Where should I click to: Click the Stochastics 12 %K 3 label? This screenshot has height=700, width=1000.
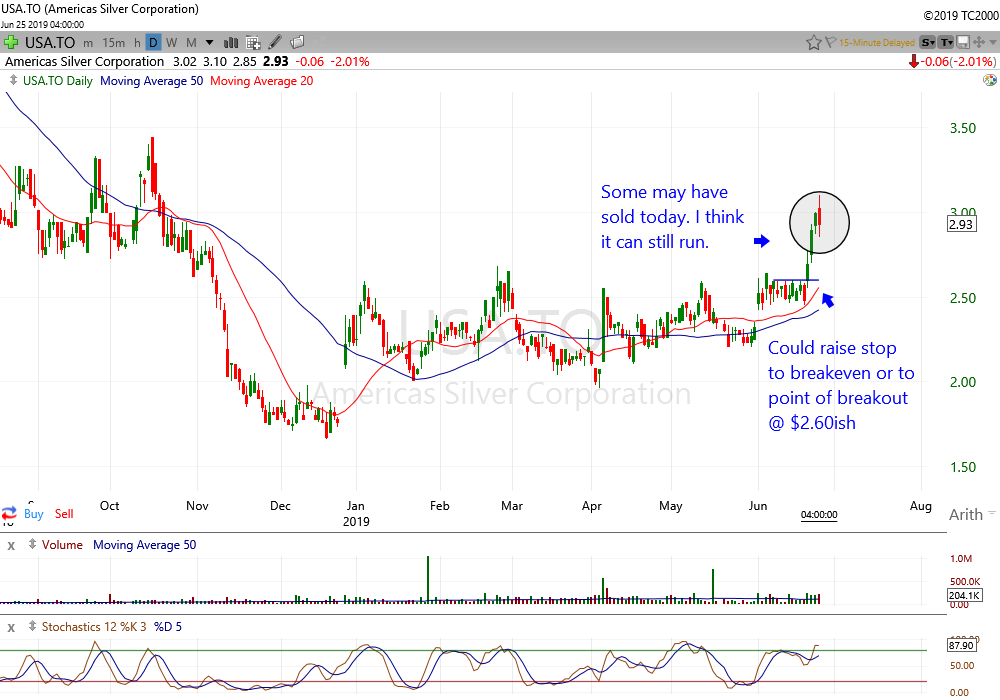tap(94, 627)
